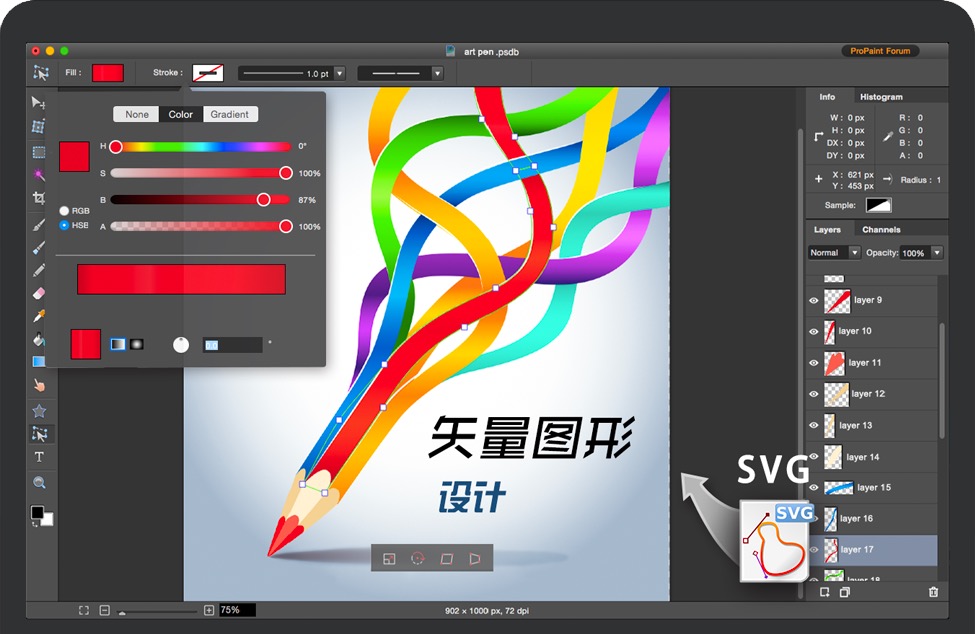
Task: Duplicate the layer with the copy icon
Action: point(844,592)
